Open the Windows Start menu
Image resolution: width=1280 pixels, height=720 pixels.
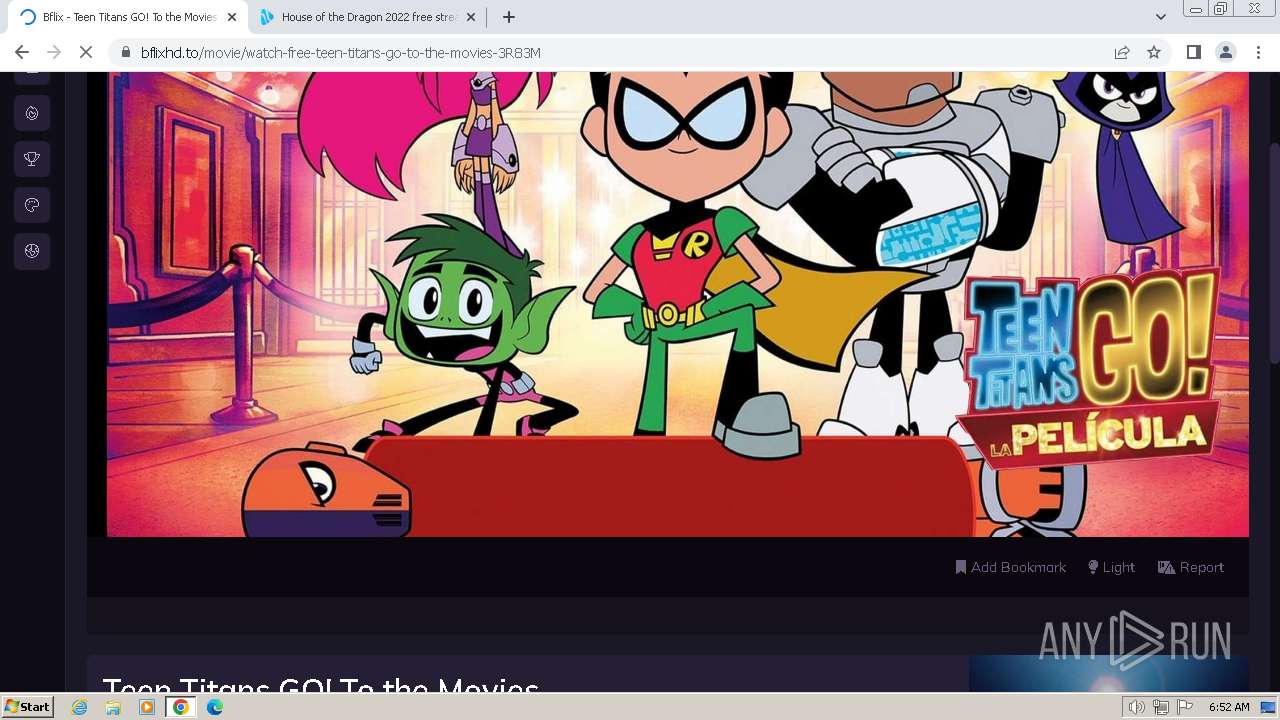point(28,707)
